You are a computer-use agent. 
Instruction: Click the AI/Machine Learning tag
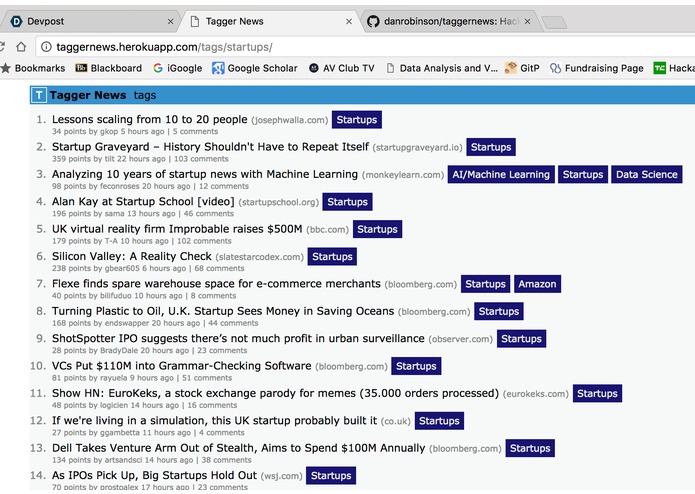coord(501,175)
